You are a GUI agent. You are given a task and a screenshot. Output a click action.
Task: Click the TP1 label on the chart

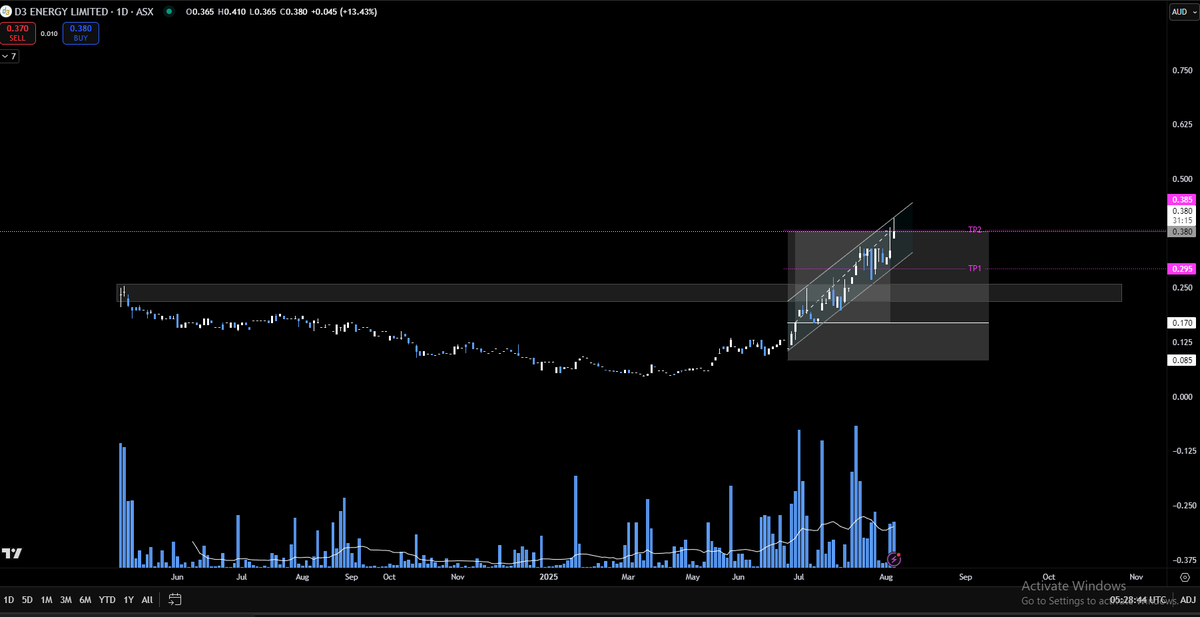pos(974,268)
